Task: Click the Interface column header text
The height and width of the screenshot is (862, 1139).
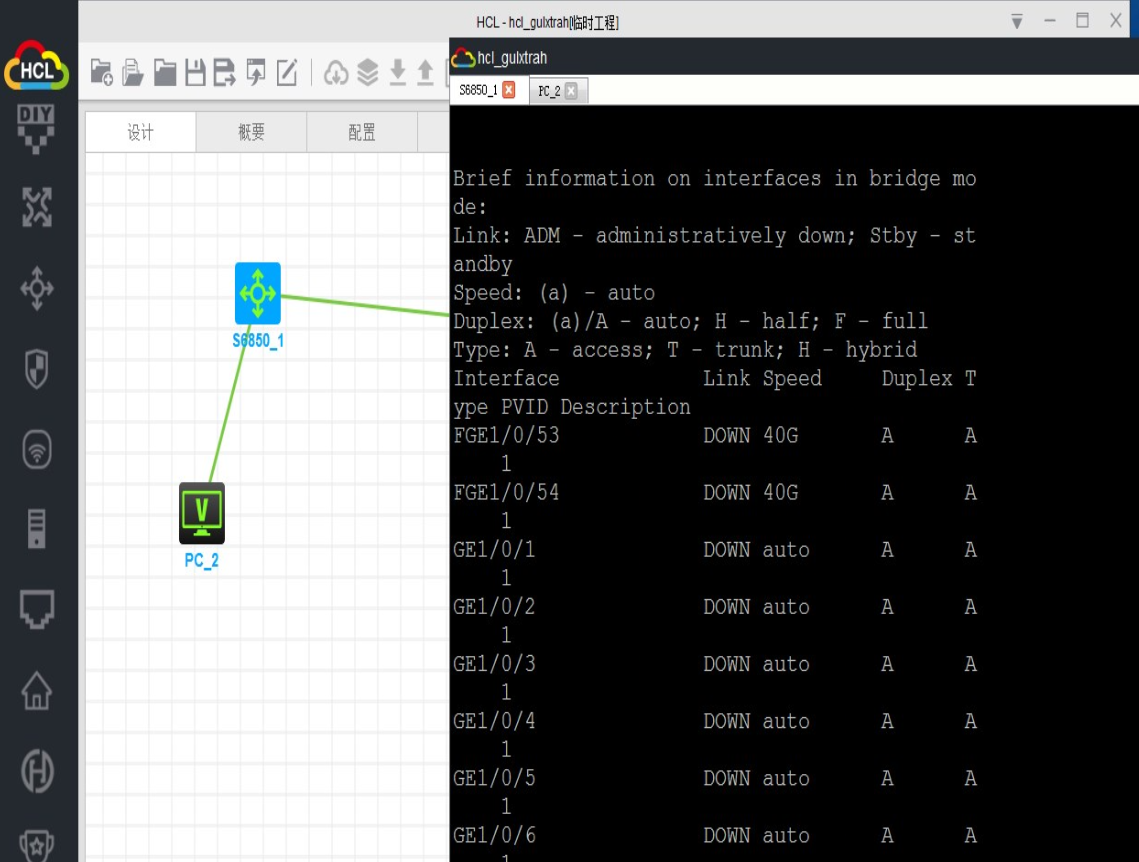Action: [506, 378]
